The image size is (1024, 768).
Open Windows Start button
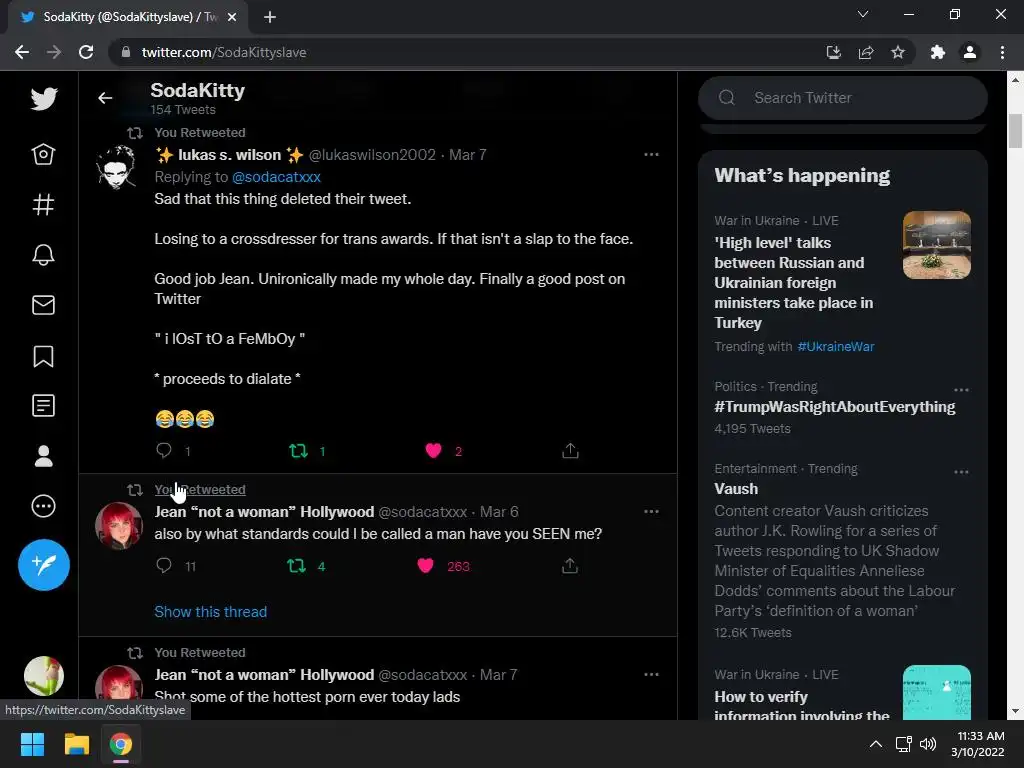pos(32,744)
